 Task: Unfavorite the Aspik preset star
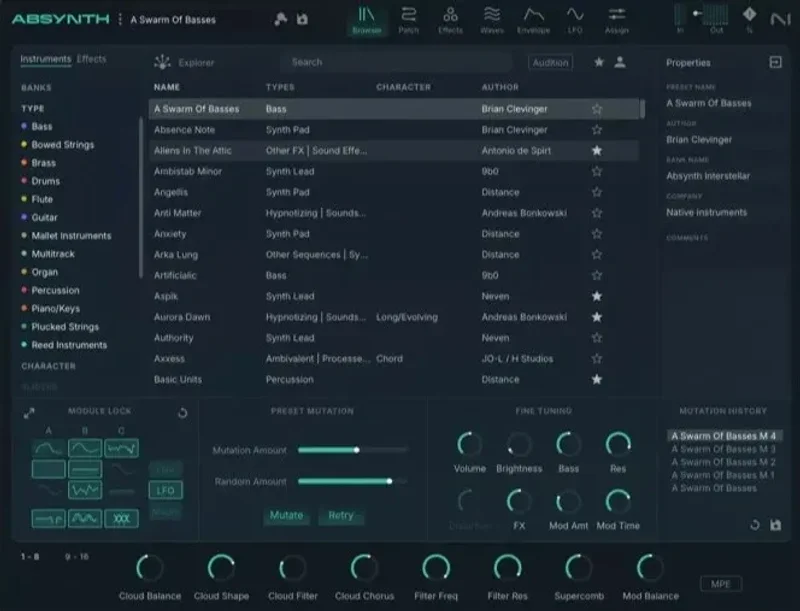(x=596, y=296)
